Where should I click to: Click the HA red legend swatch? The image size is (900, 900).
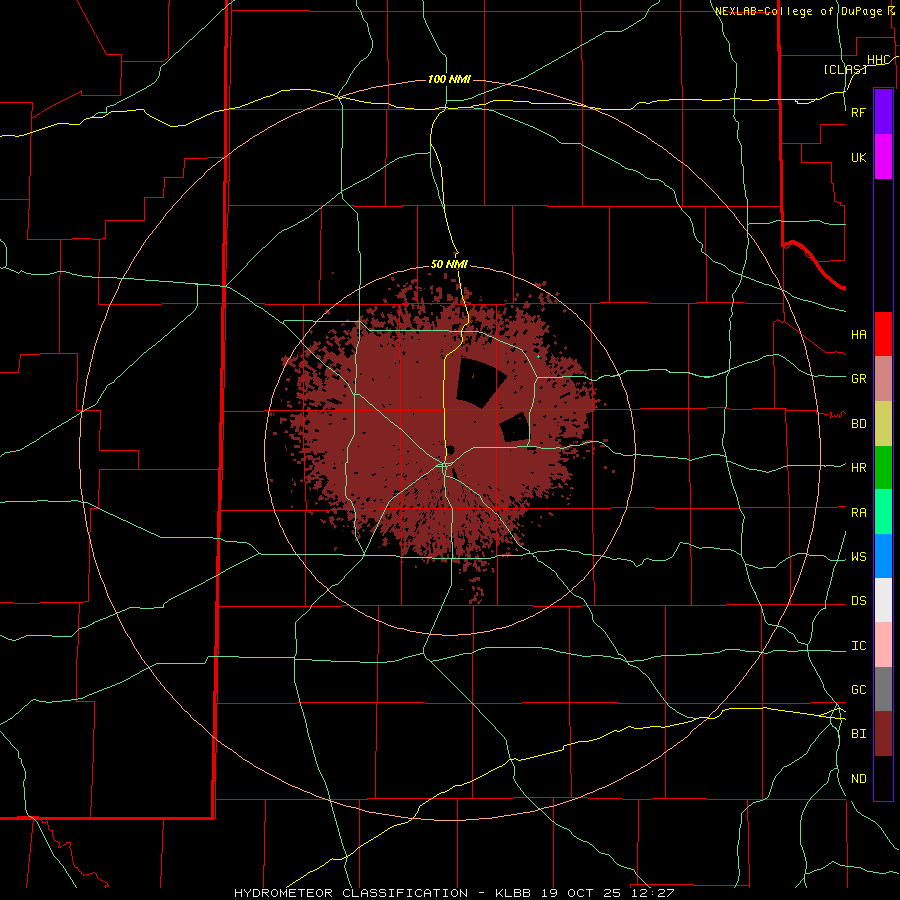coord(883,334)
